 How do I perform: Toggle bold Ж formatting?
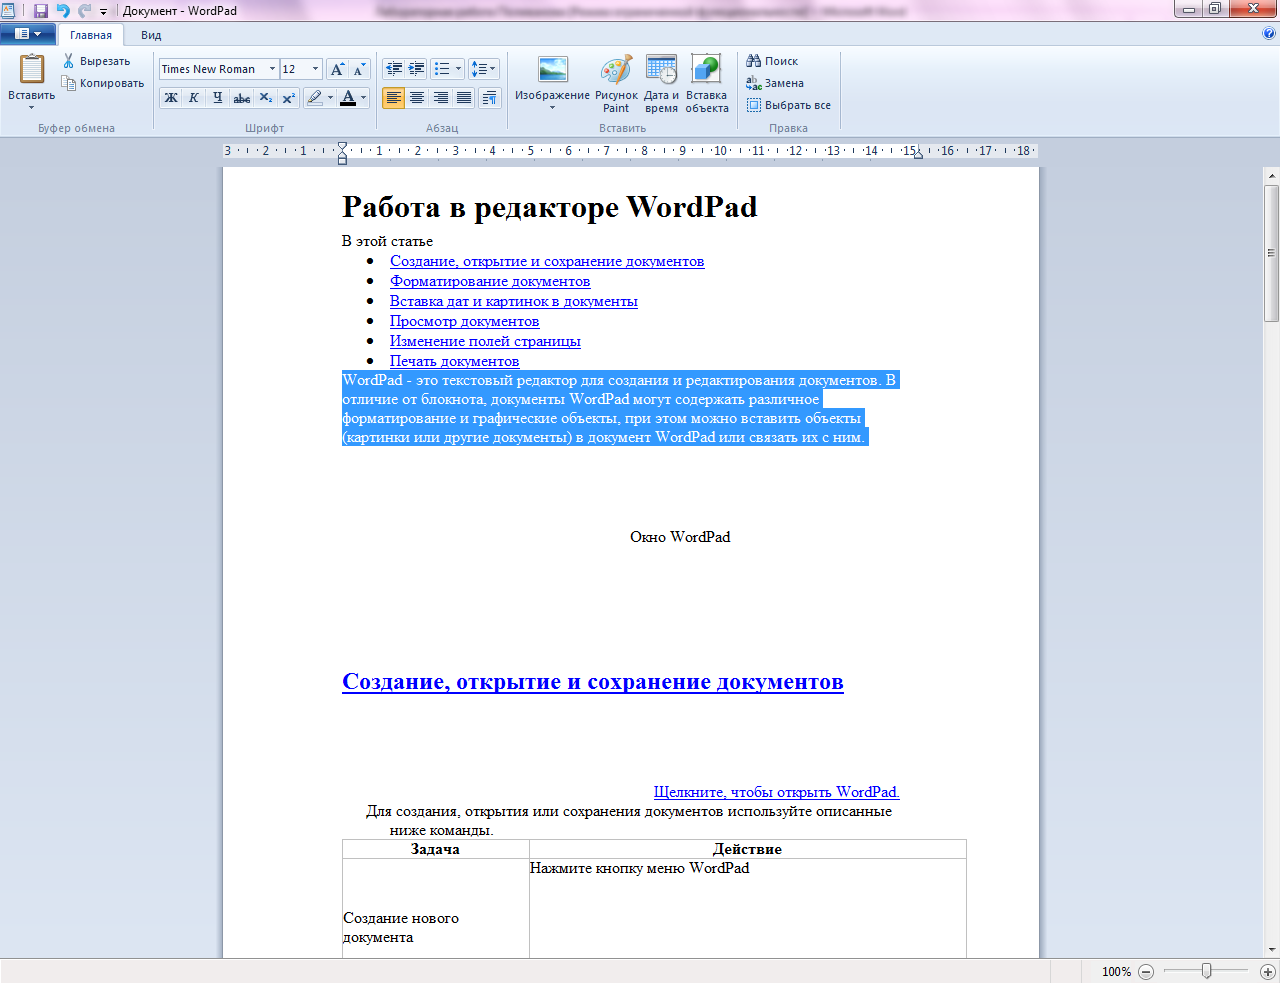pos(171,98)
